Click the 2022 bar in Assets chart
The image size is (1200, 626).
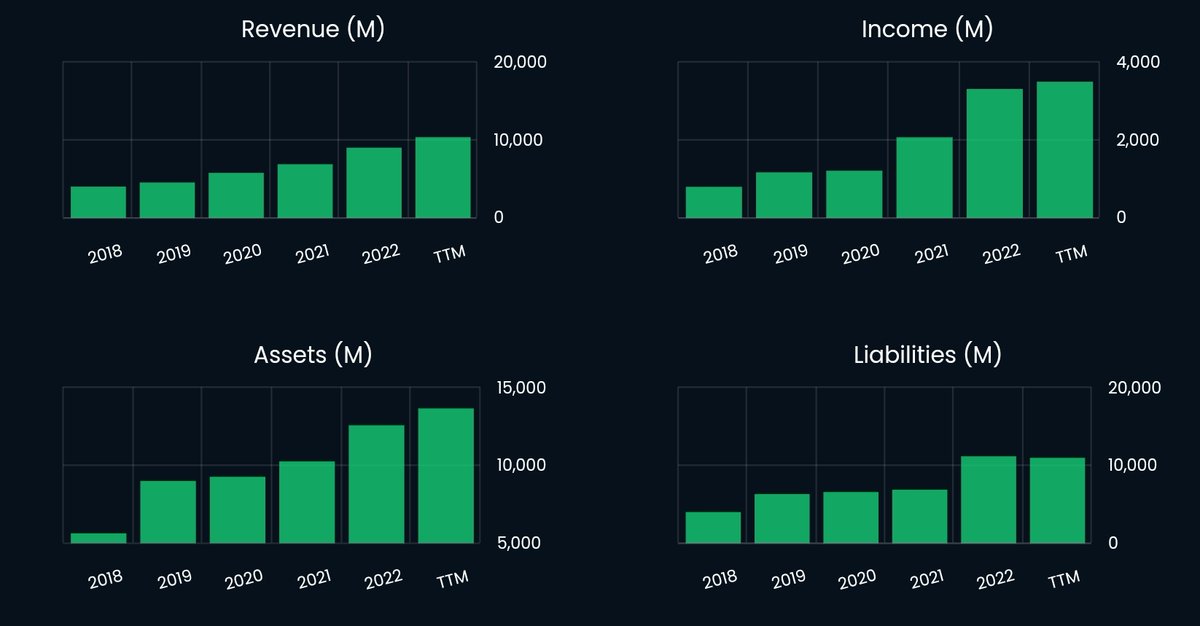(376, 484)
